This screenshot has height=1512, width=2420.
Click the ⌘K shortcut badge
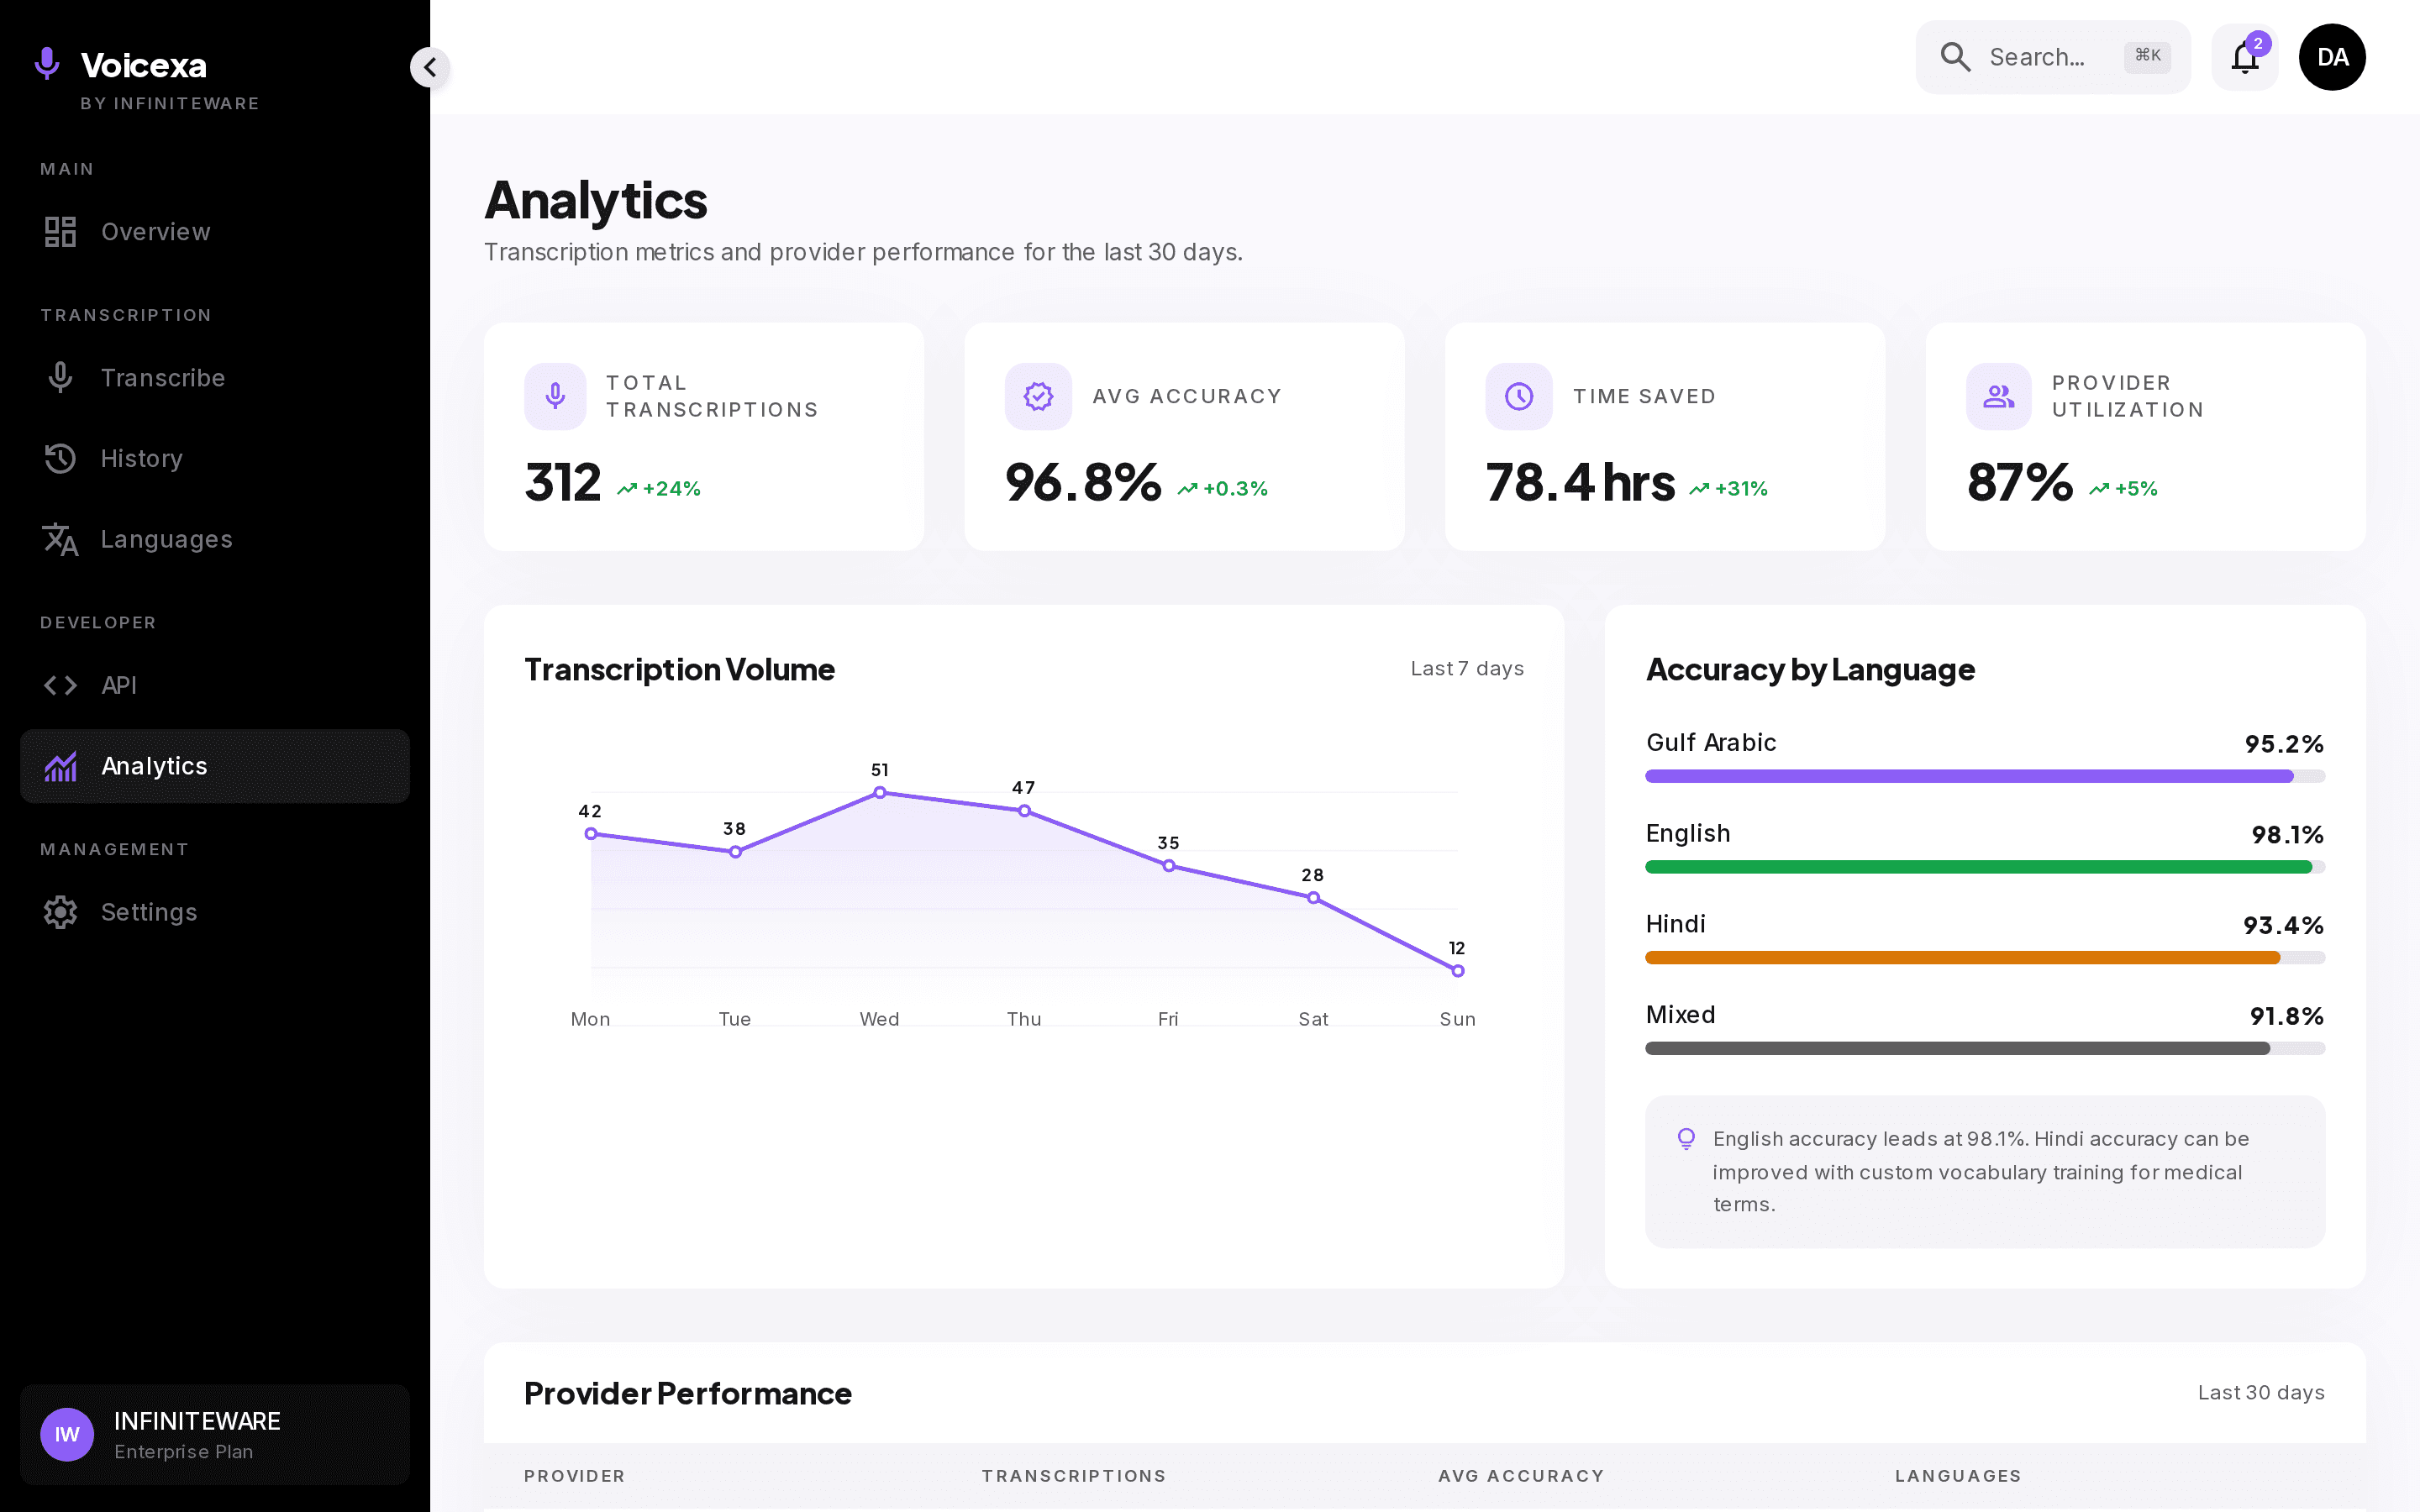coord(2147,56)
